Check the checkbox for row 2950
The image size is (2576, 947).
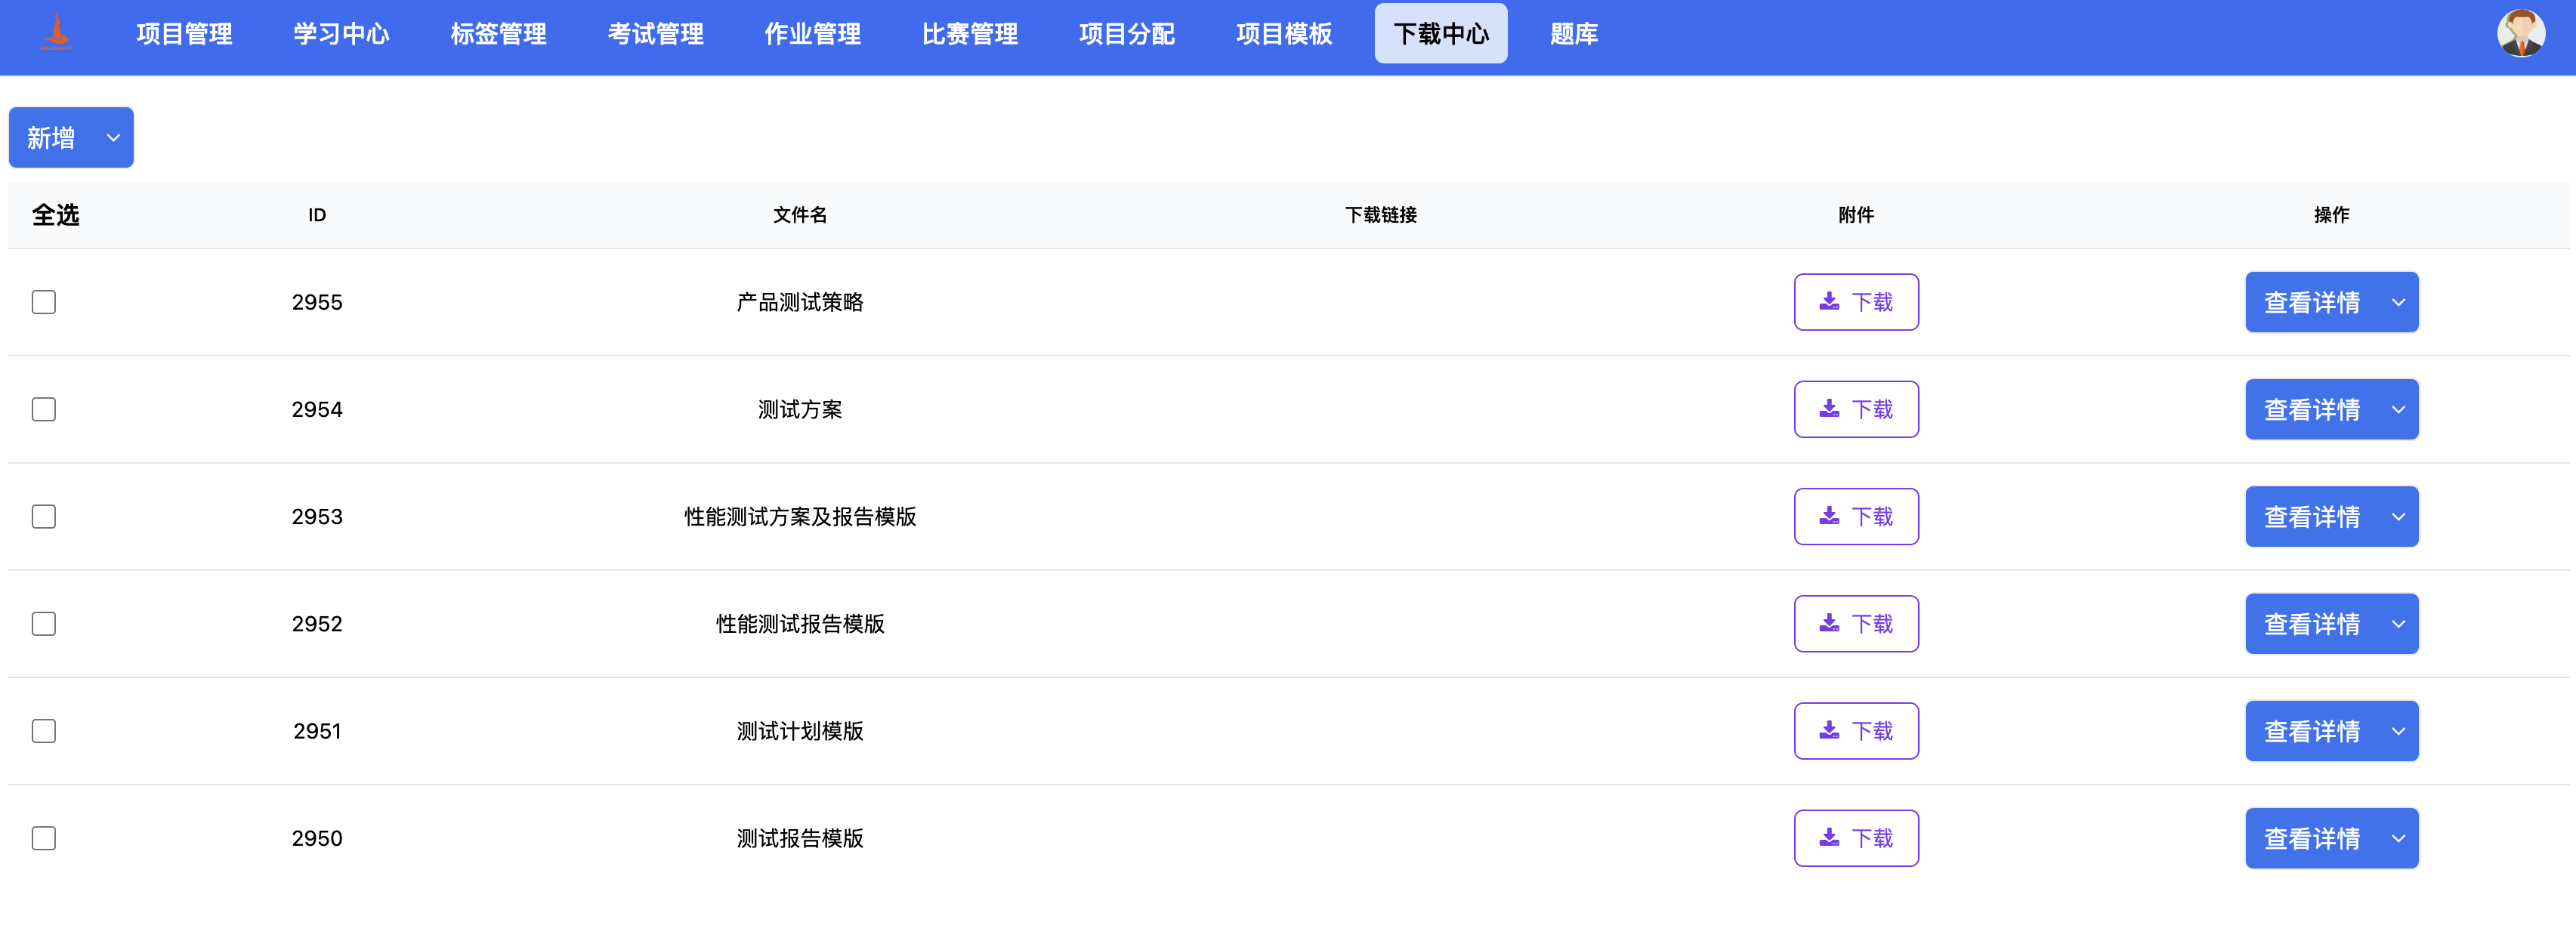click(43, 839)
